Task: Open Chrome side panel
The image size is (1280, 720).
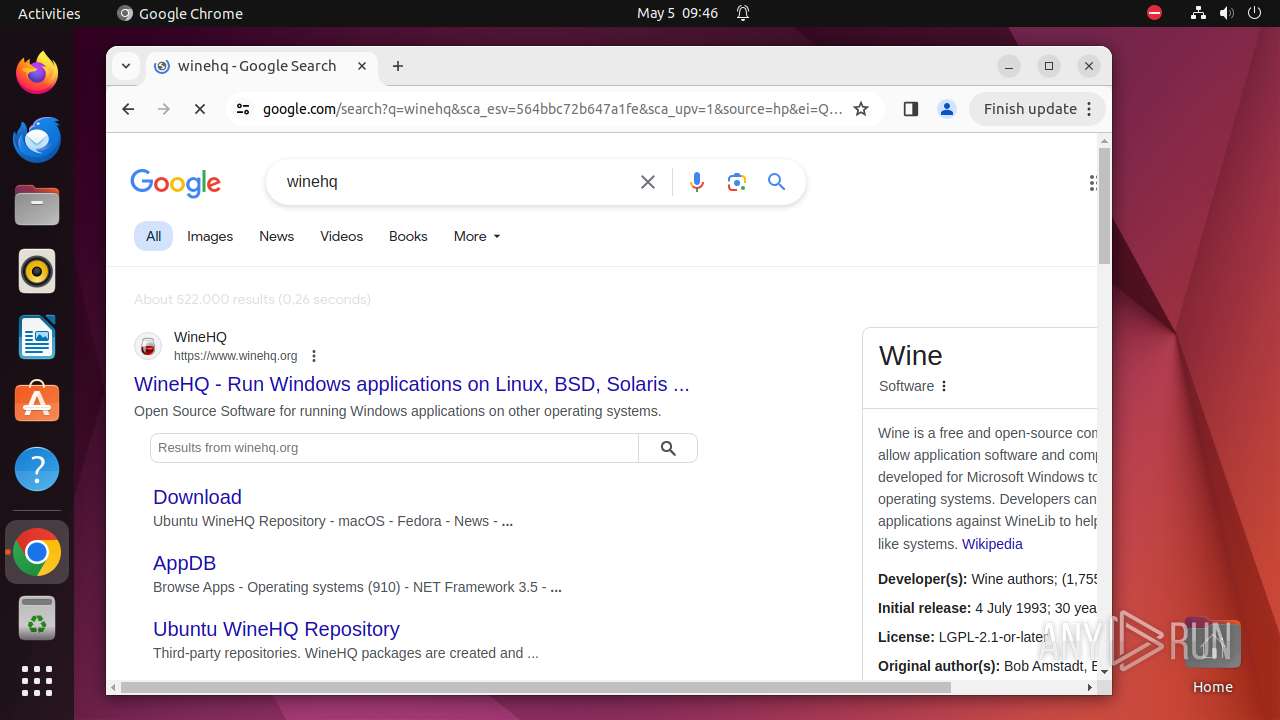Action: click(910, 109)
